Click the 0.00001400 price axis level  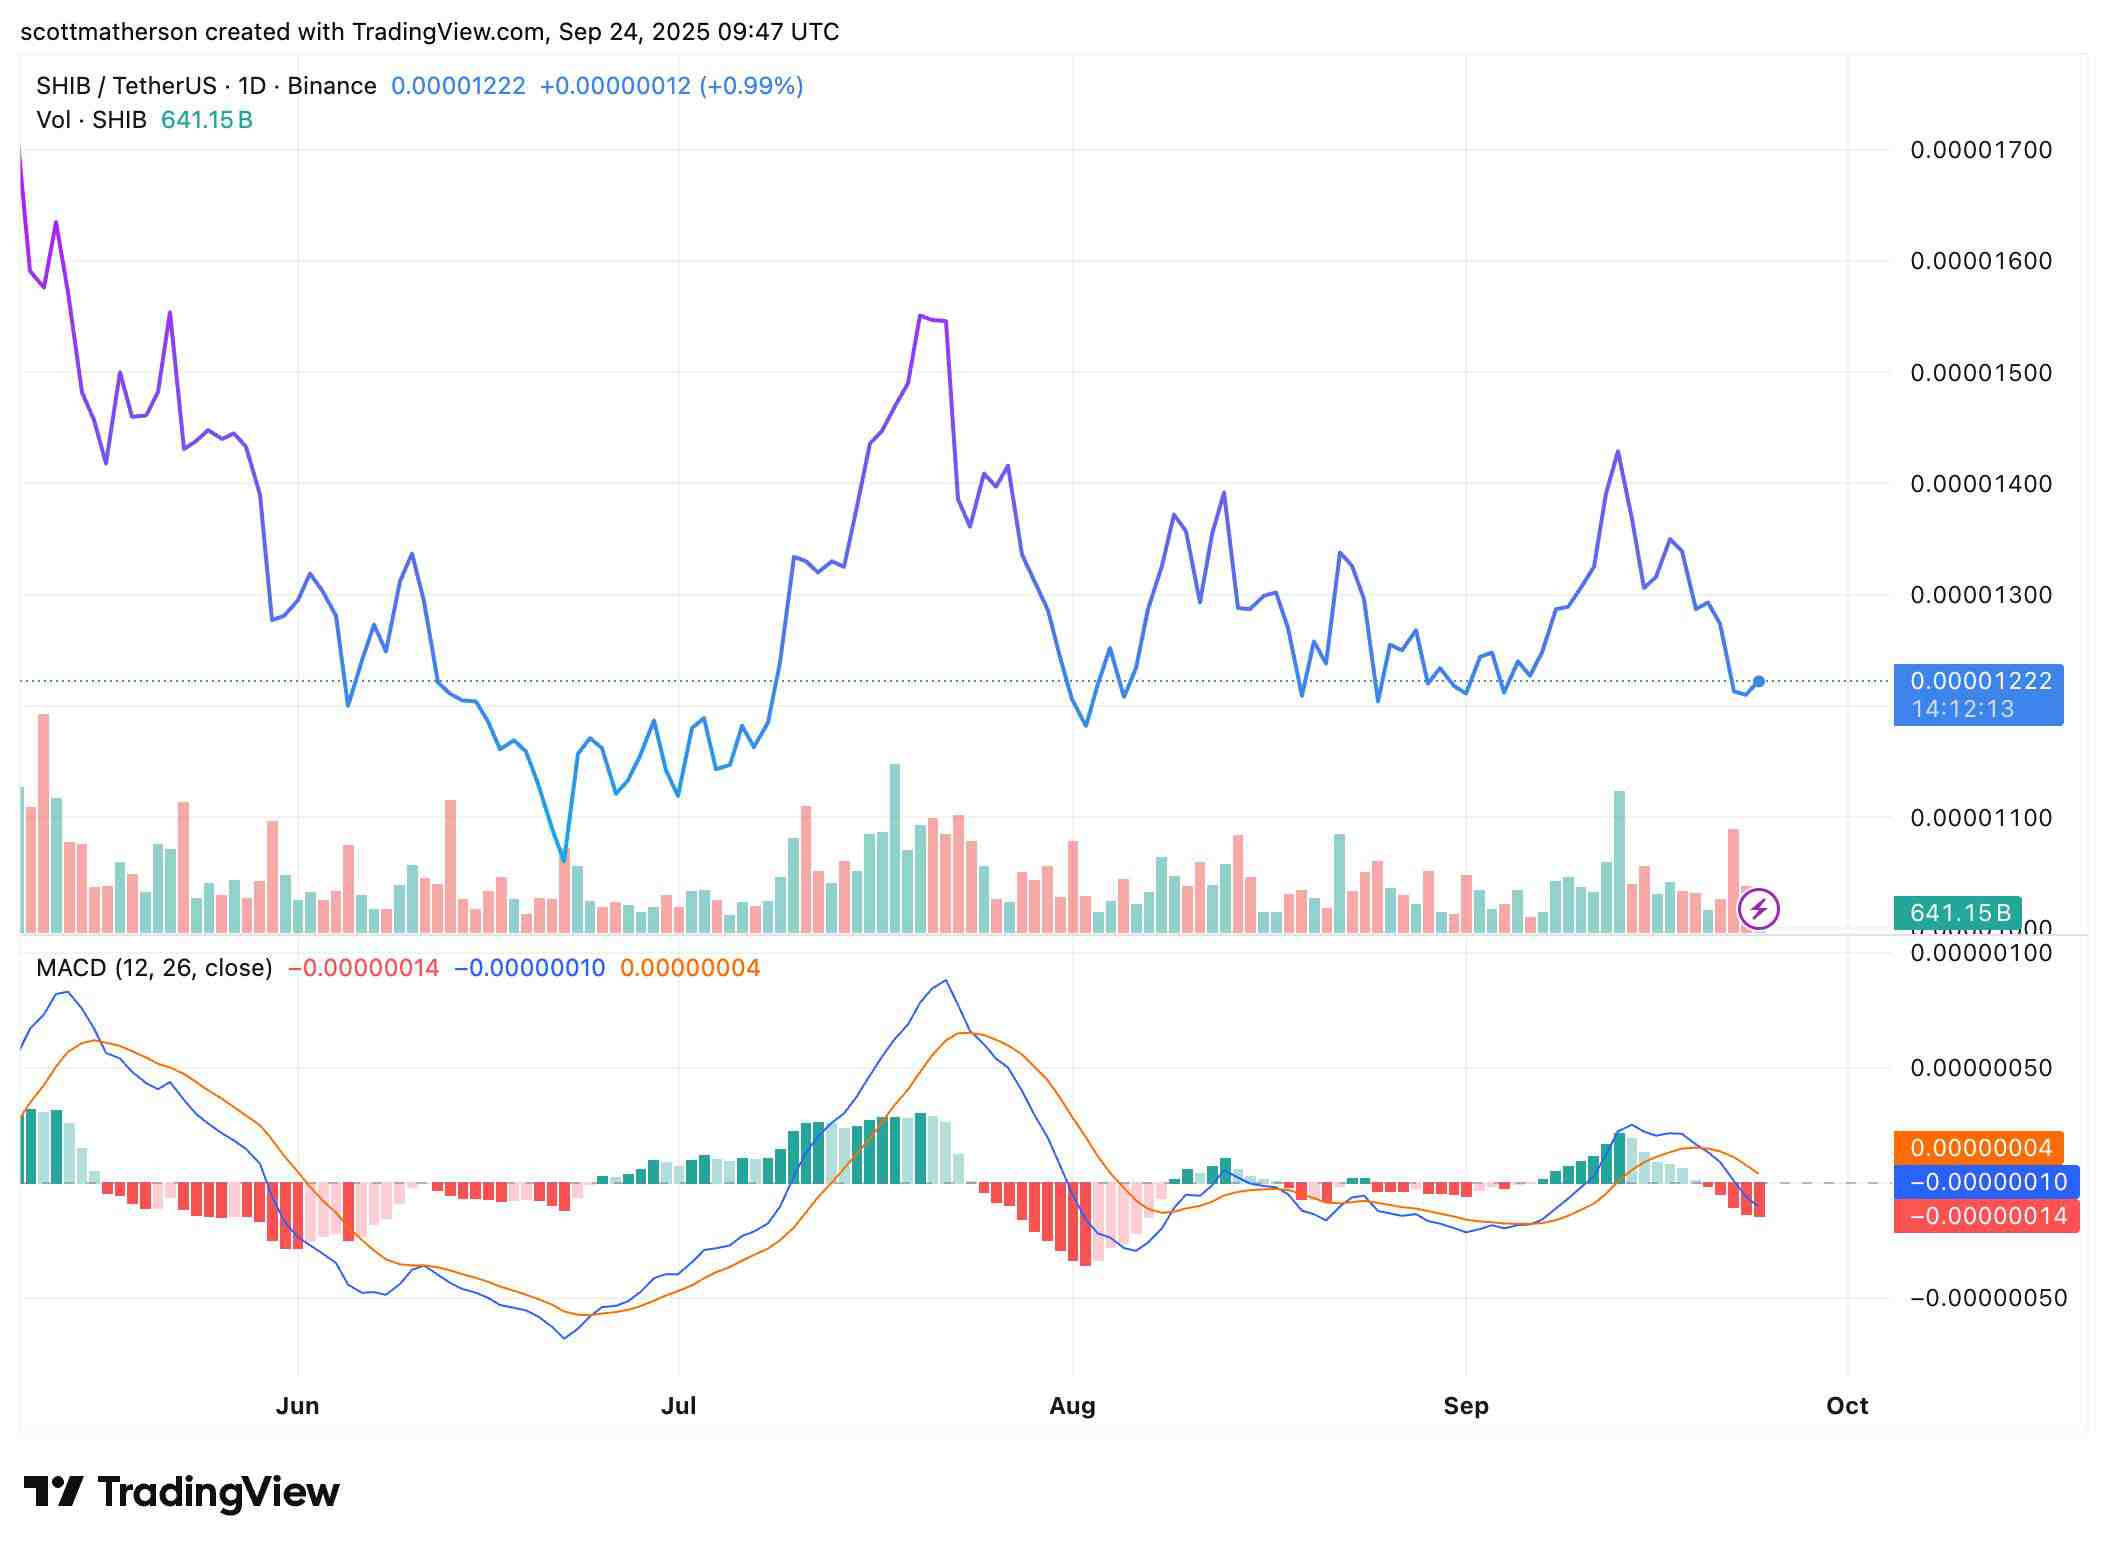tap(1980, 484)
